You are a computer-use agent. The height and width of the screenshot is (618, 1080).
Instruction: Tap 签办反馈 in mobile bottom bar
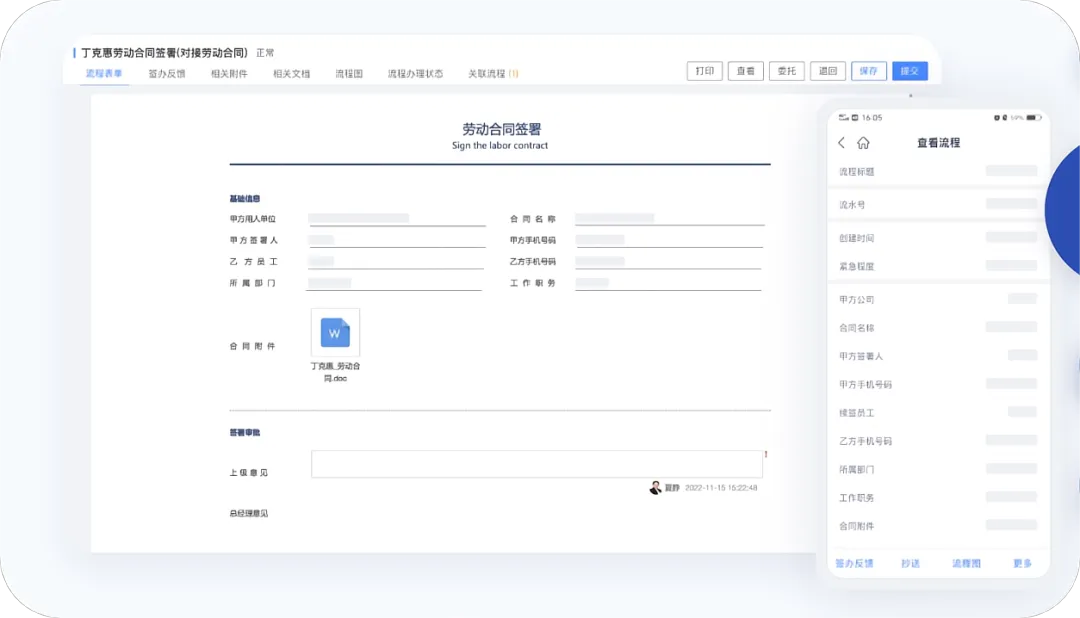coord(854,564)
